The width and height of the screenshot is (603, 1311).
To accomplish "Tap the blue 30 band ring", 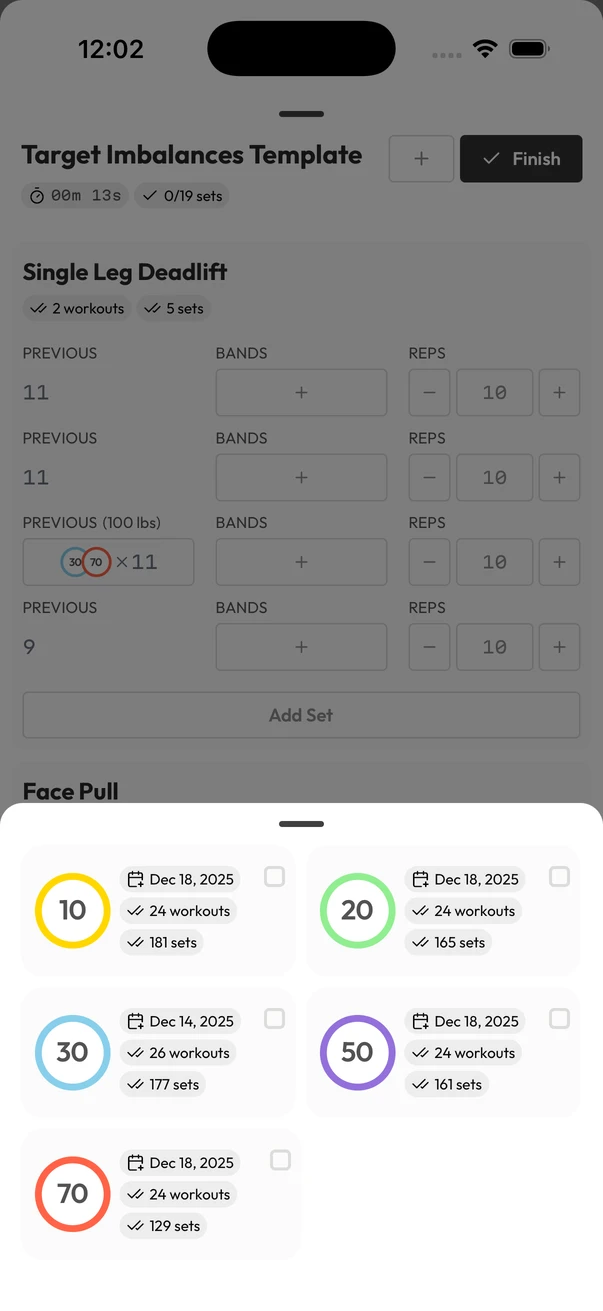I will tap(72, 1052).
